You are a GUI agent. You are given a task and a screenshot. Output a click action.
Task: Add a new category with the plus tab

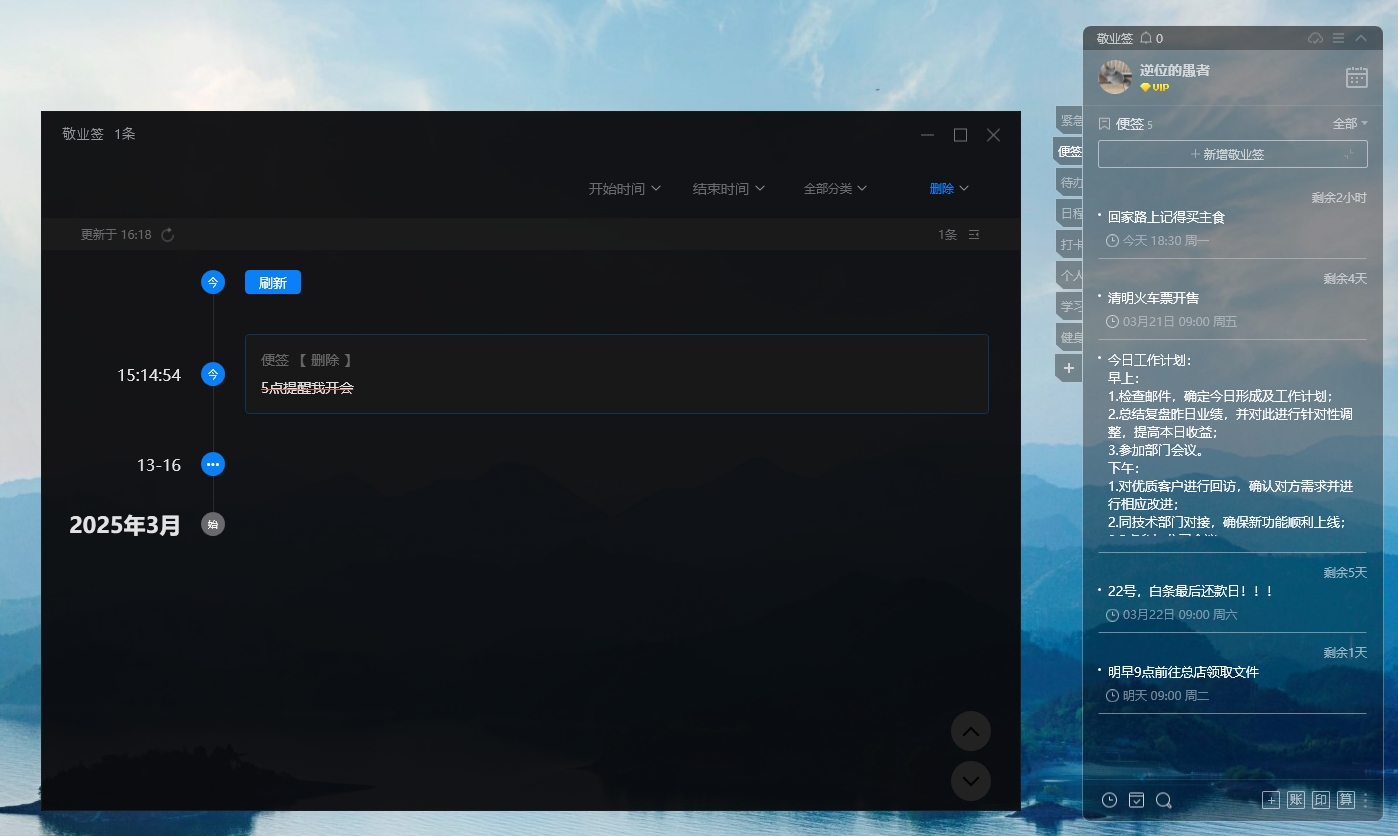pos(1069,368)
